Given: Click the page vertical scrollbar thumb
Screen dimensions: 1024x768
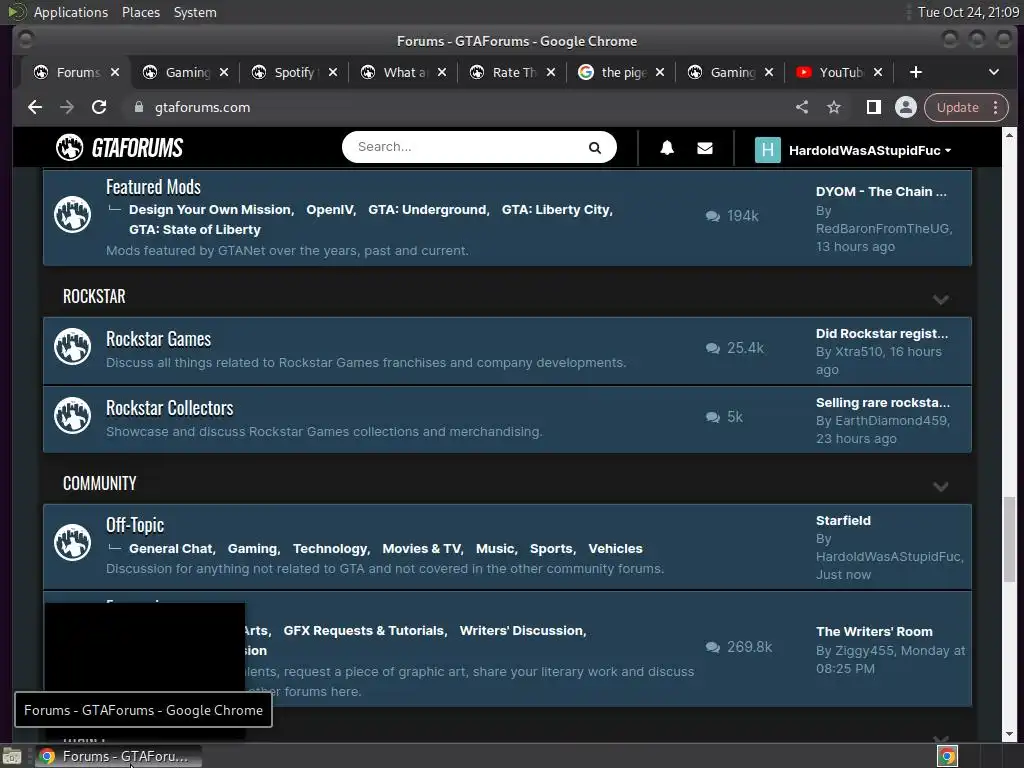Looking at the screenshot, I should pyautogui.click(x=1010, y=539).
